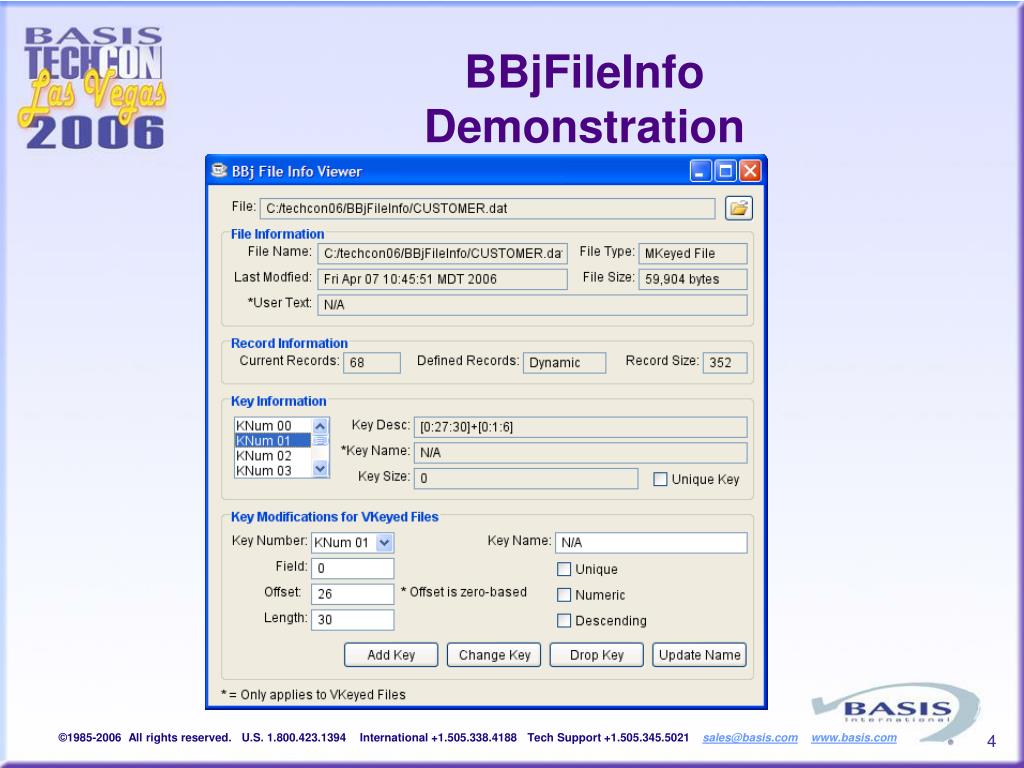1024x768 pixels.
Task: Click the BASIS TechCon Las Vegas 2006 logo
Action: click(x=93, y=88)
